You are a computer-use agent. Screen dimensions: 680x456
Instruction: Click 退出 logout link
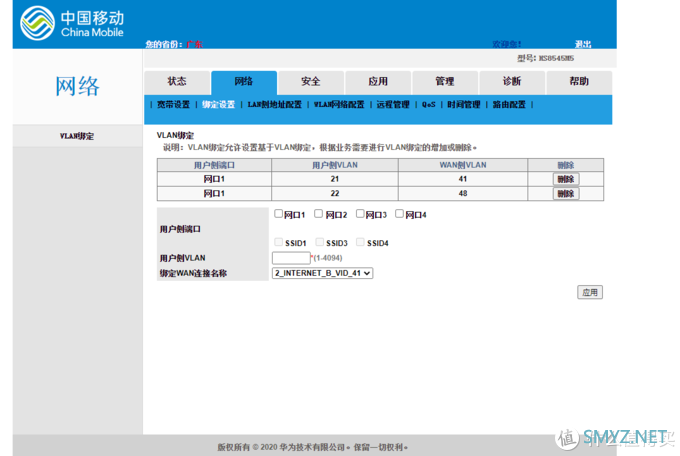click(x=583, y=44)
